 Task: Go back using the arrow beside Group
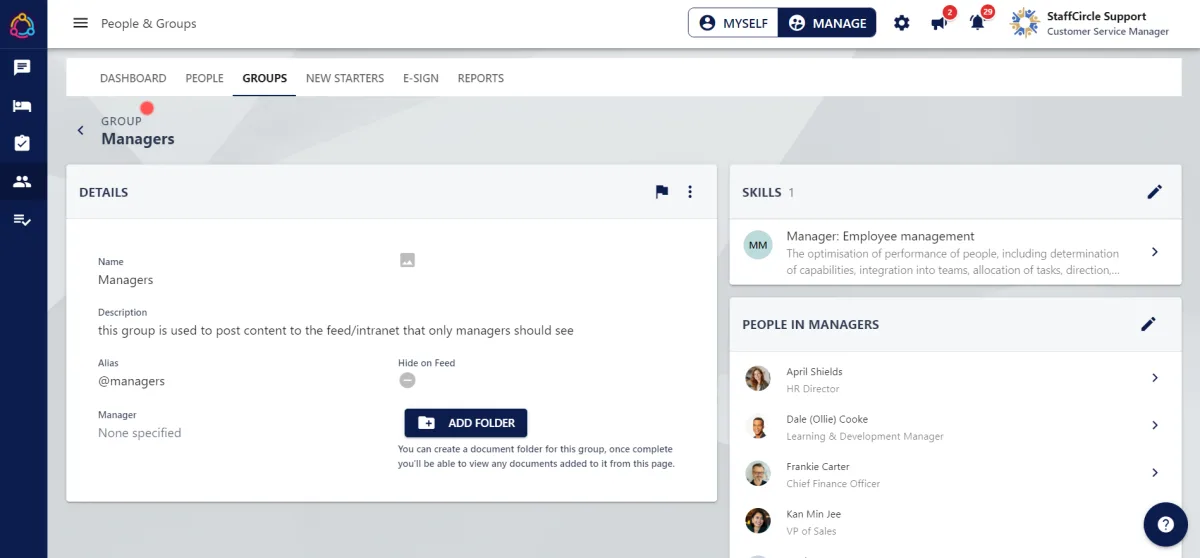pyautogui.click(x=81, y=130)
